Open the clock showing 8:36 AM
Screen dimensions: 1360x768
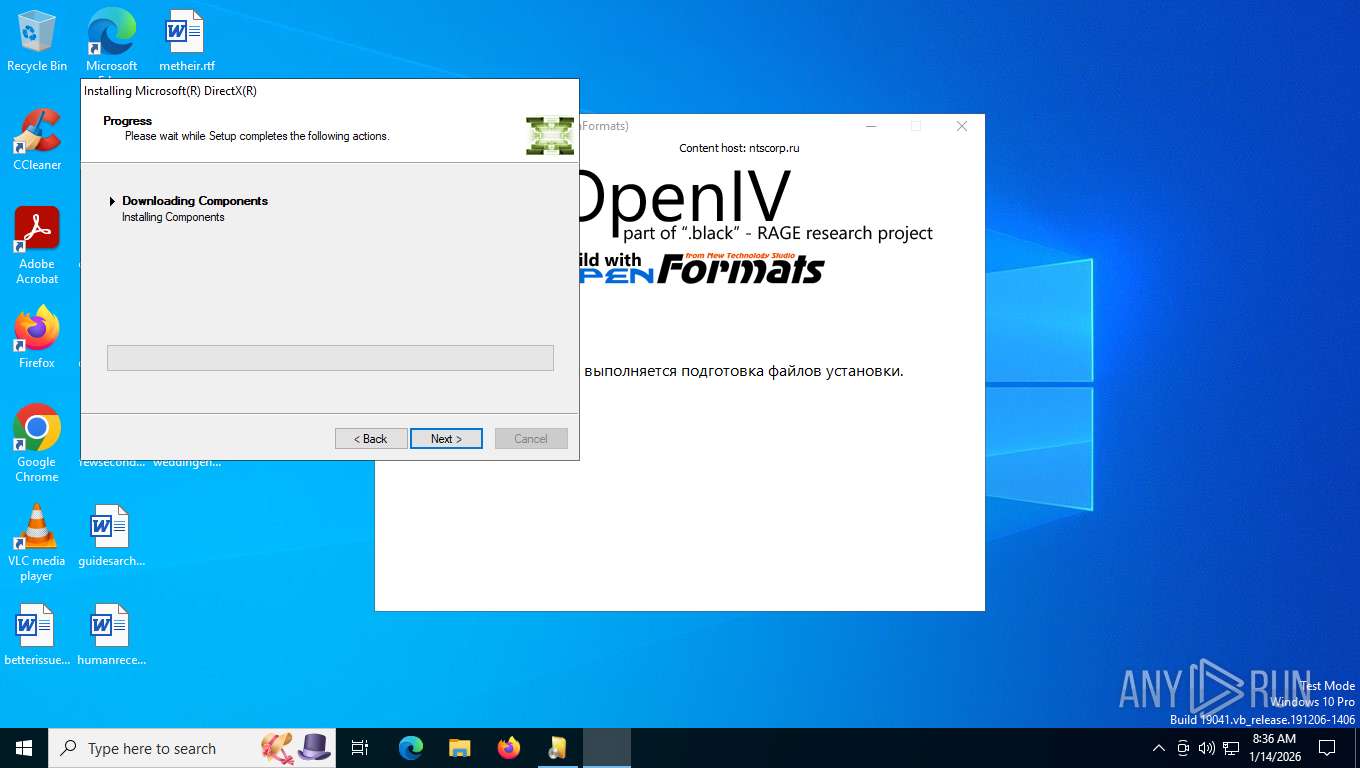click(1274, 748)
